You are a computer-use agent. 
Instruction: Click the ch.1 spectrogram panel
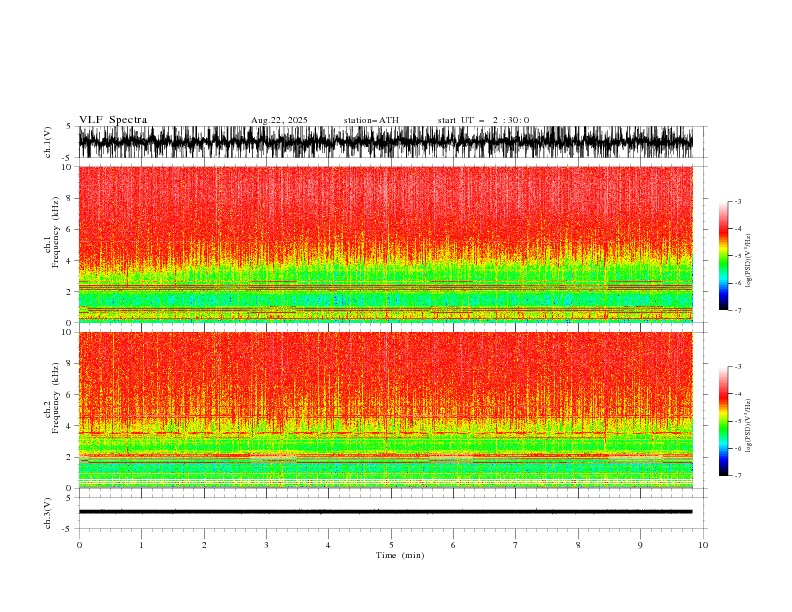386,244
